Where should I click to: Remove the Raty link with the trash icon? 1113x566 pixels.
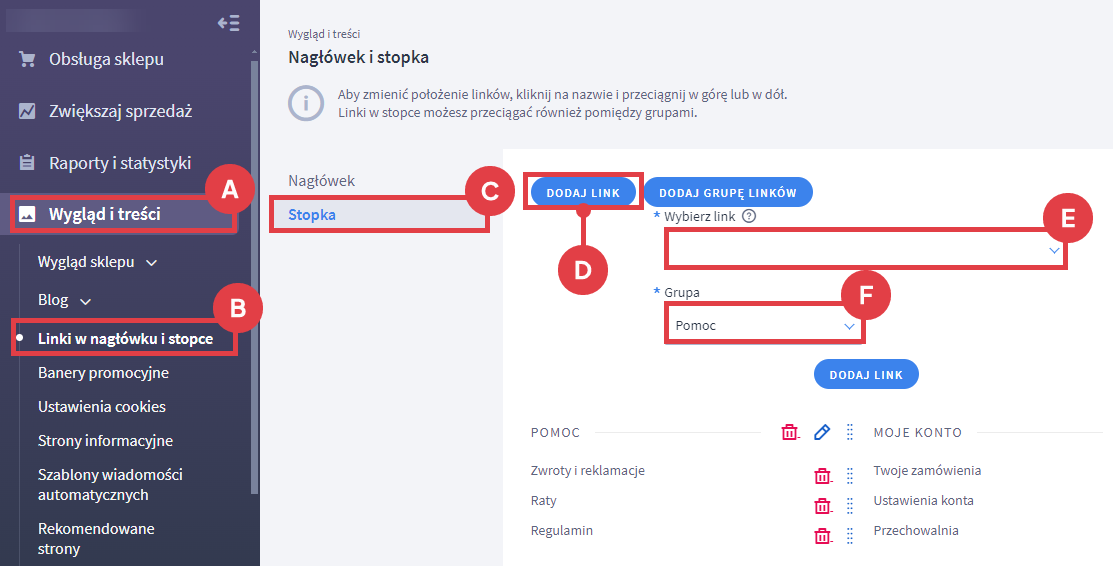pos(822,506)
